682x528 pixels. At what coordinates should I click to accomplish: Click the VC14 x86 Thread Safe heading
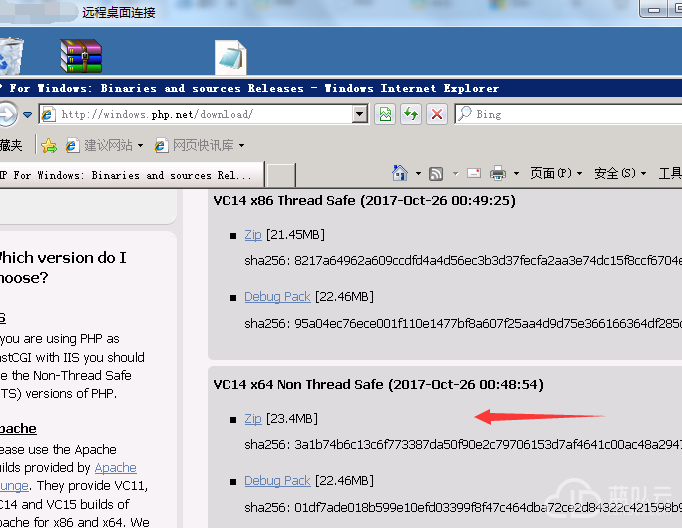pos(364,201)
